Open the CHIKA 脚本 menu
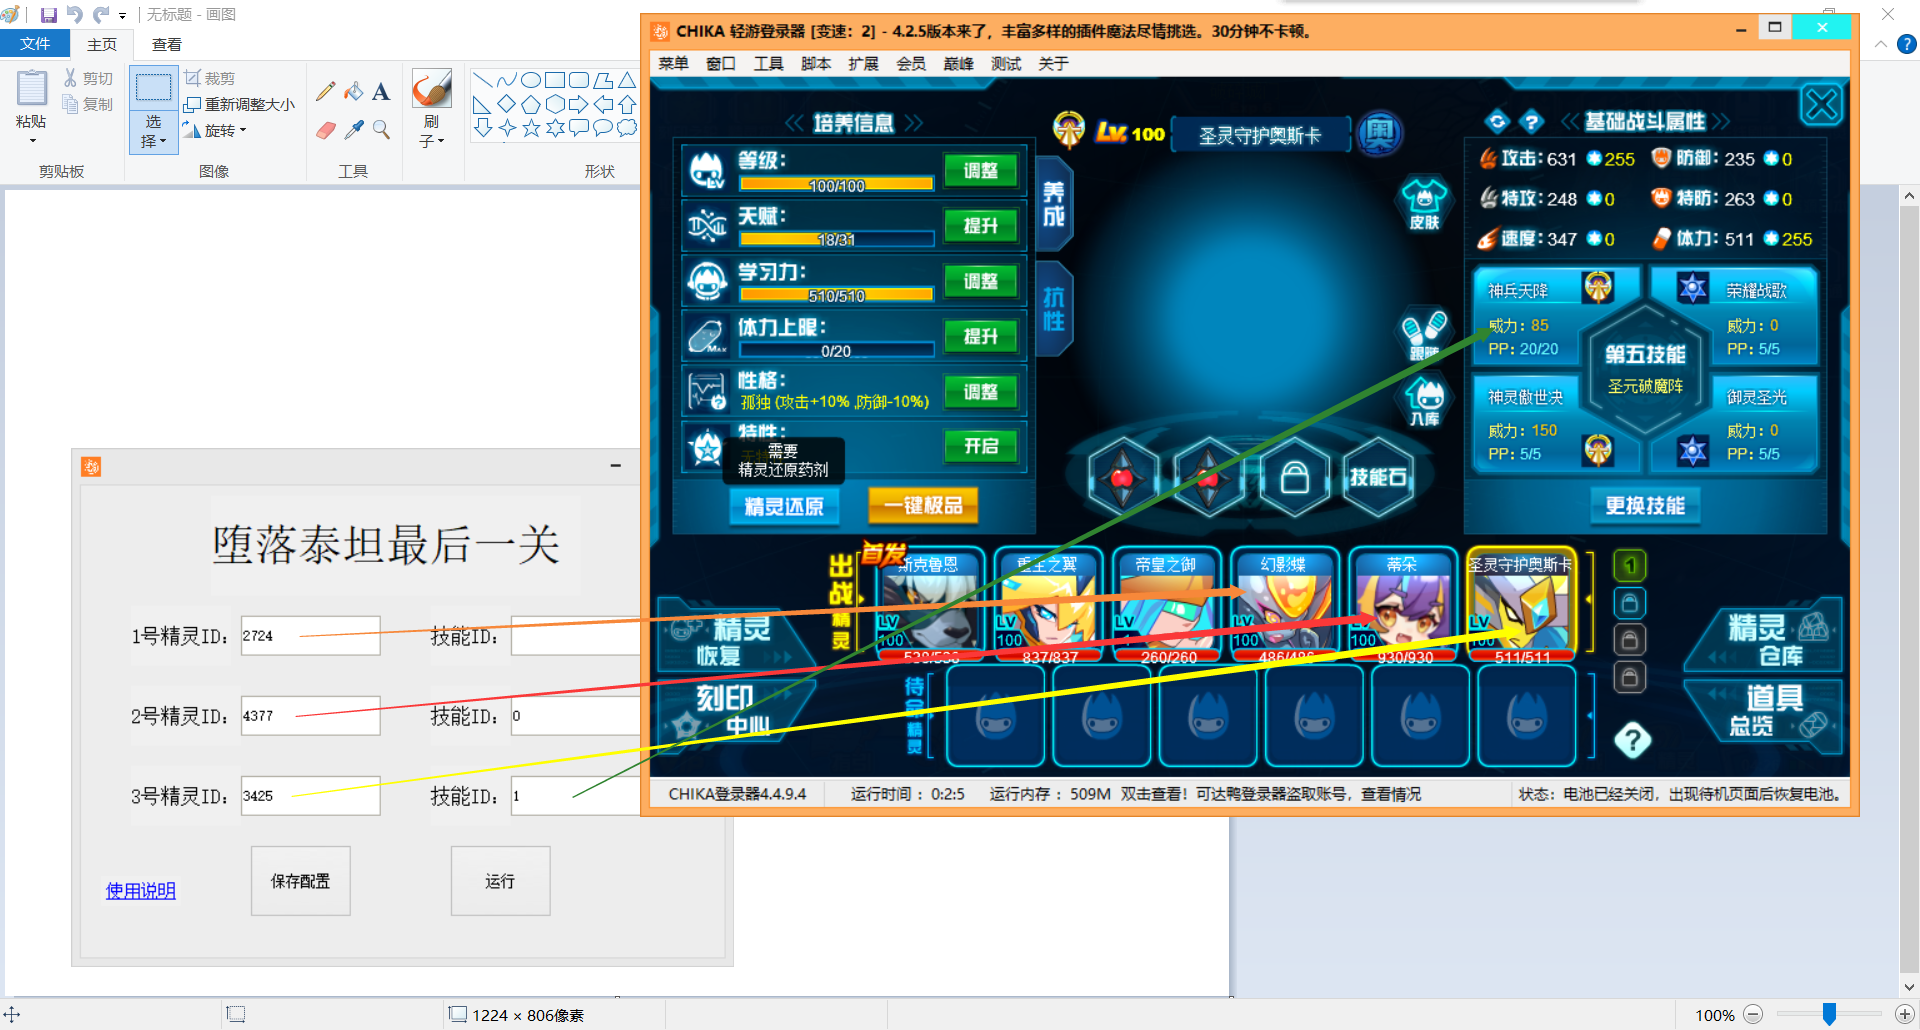1920x1030 pixels. (x=816, y=64)
